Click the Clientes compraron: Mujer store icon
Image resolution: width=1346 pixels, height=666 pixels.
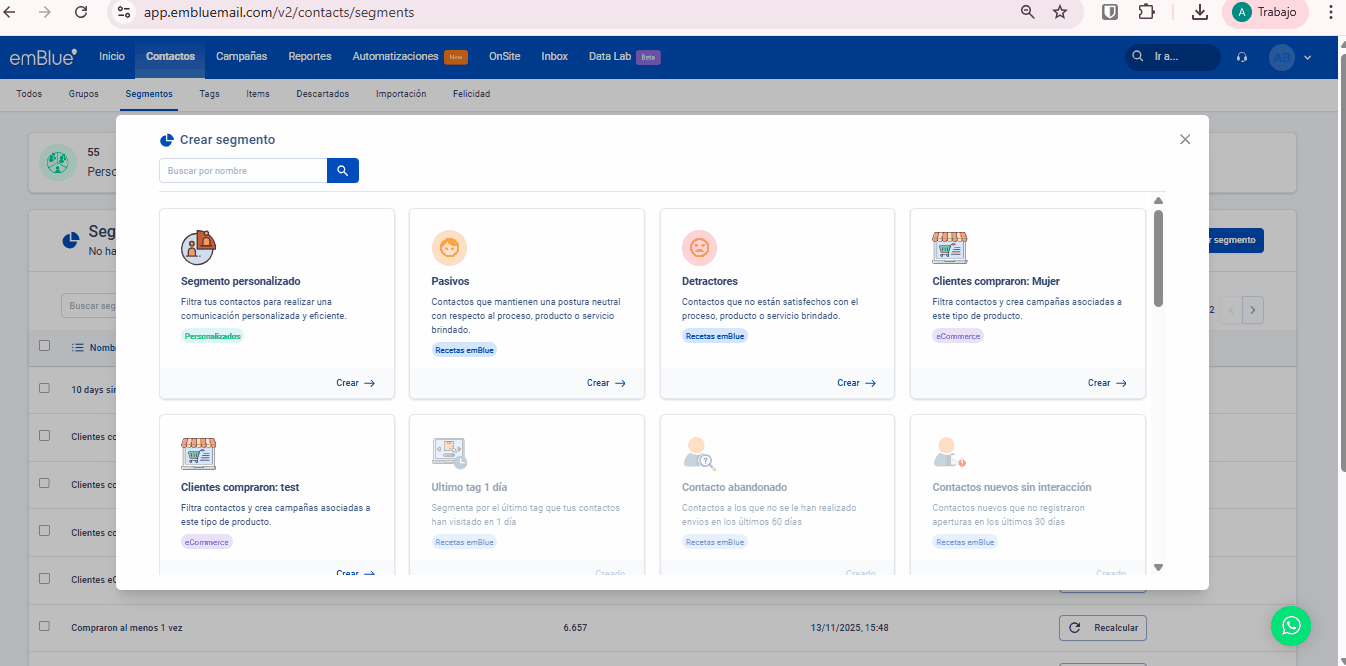coord(949,247)
